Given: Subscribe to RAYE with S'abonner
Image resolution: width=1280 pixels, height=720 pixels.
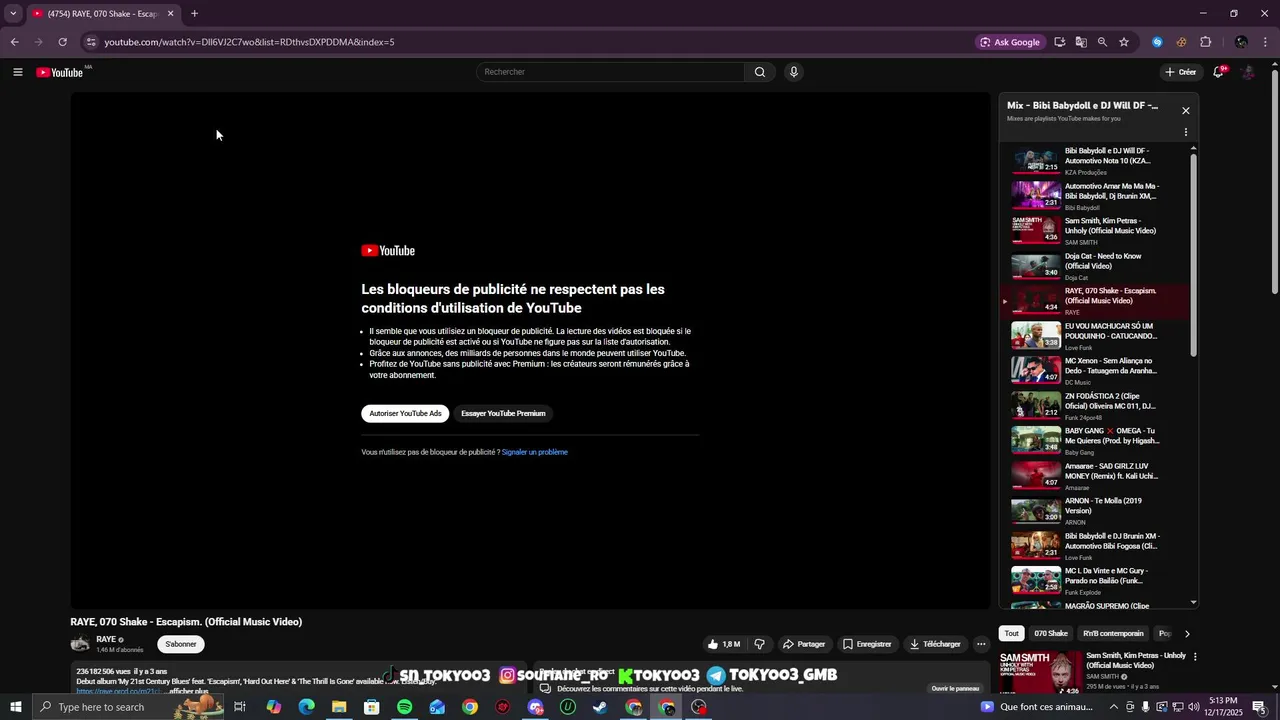Looking at the screenshot, I should click(181, 644).
